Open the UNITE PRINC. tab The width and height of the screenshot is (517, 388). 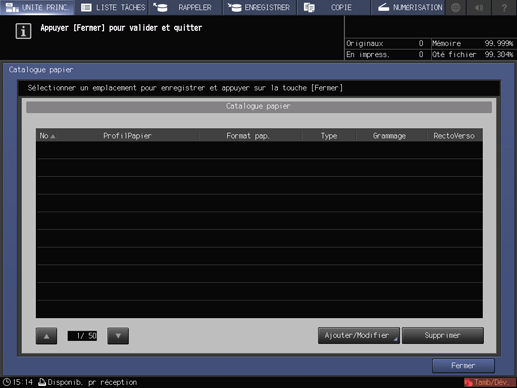37,7
